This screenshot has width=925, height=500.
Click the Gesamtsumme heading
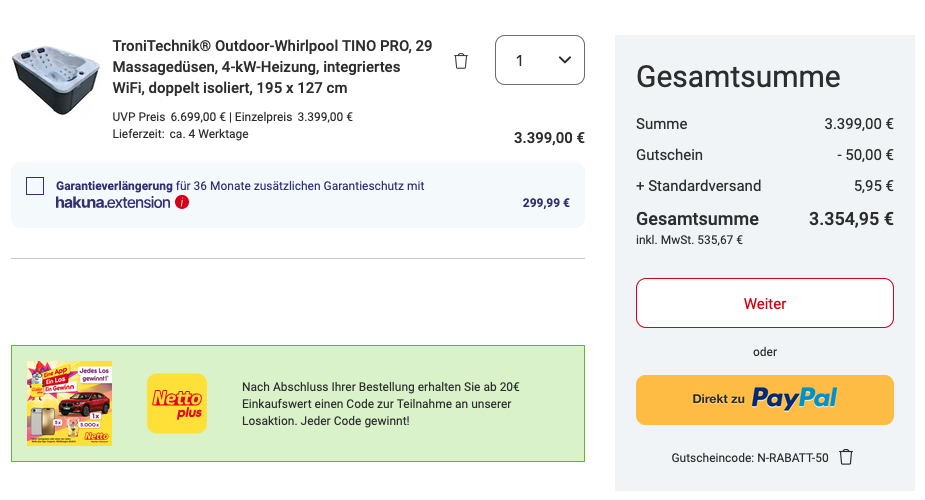click(x=738, y=77)
